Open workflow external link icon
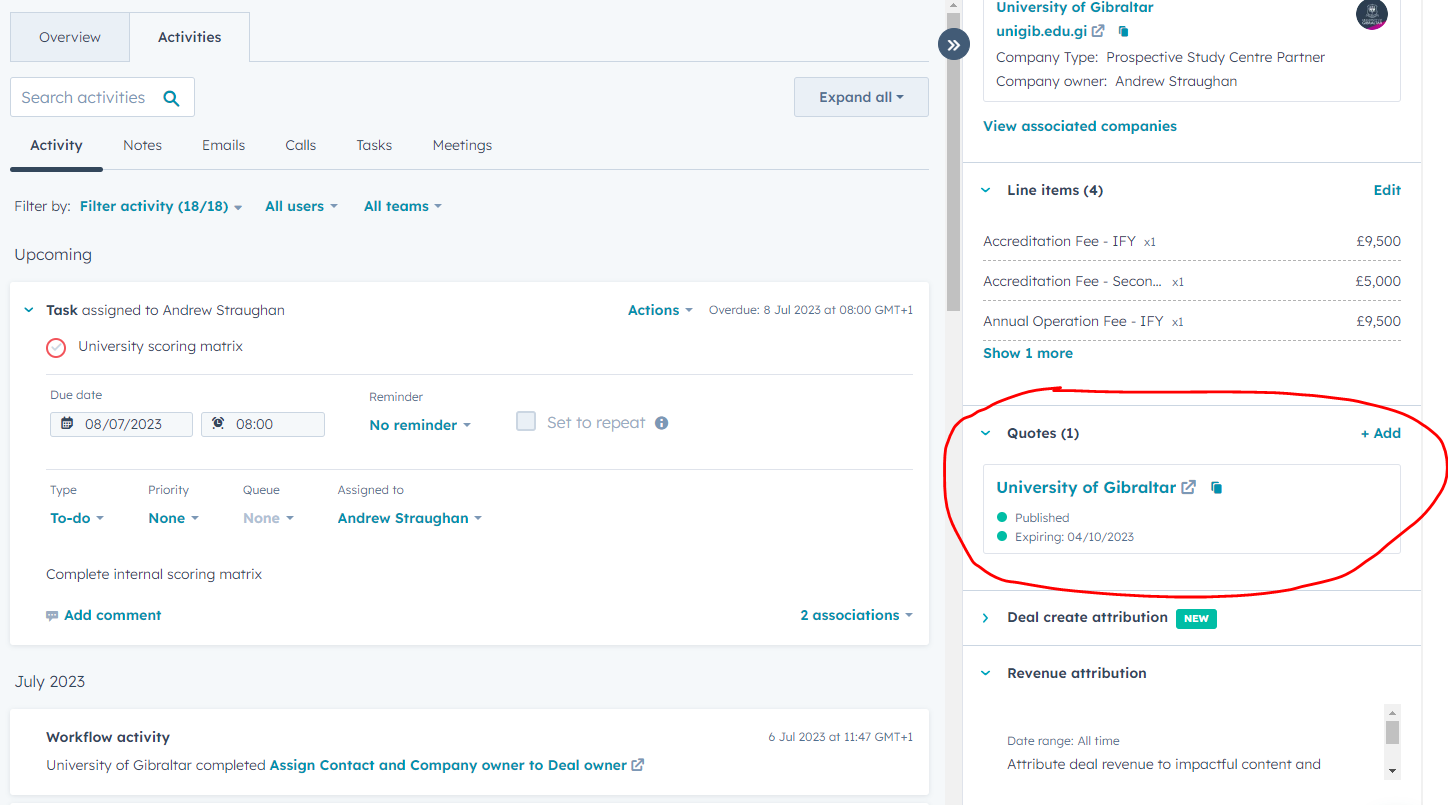Screen dimensions: 1448x805 coord(638,765)
